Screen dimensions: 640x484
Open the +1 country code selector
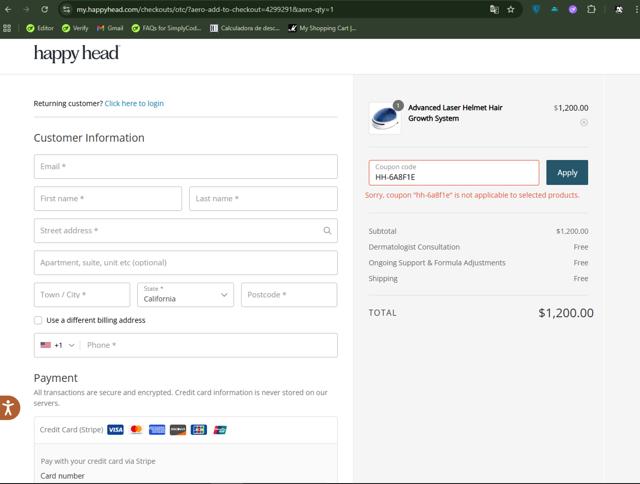(58, 345)
